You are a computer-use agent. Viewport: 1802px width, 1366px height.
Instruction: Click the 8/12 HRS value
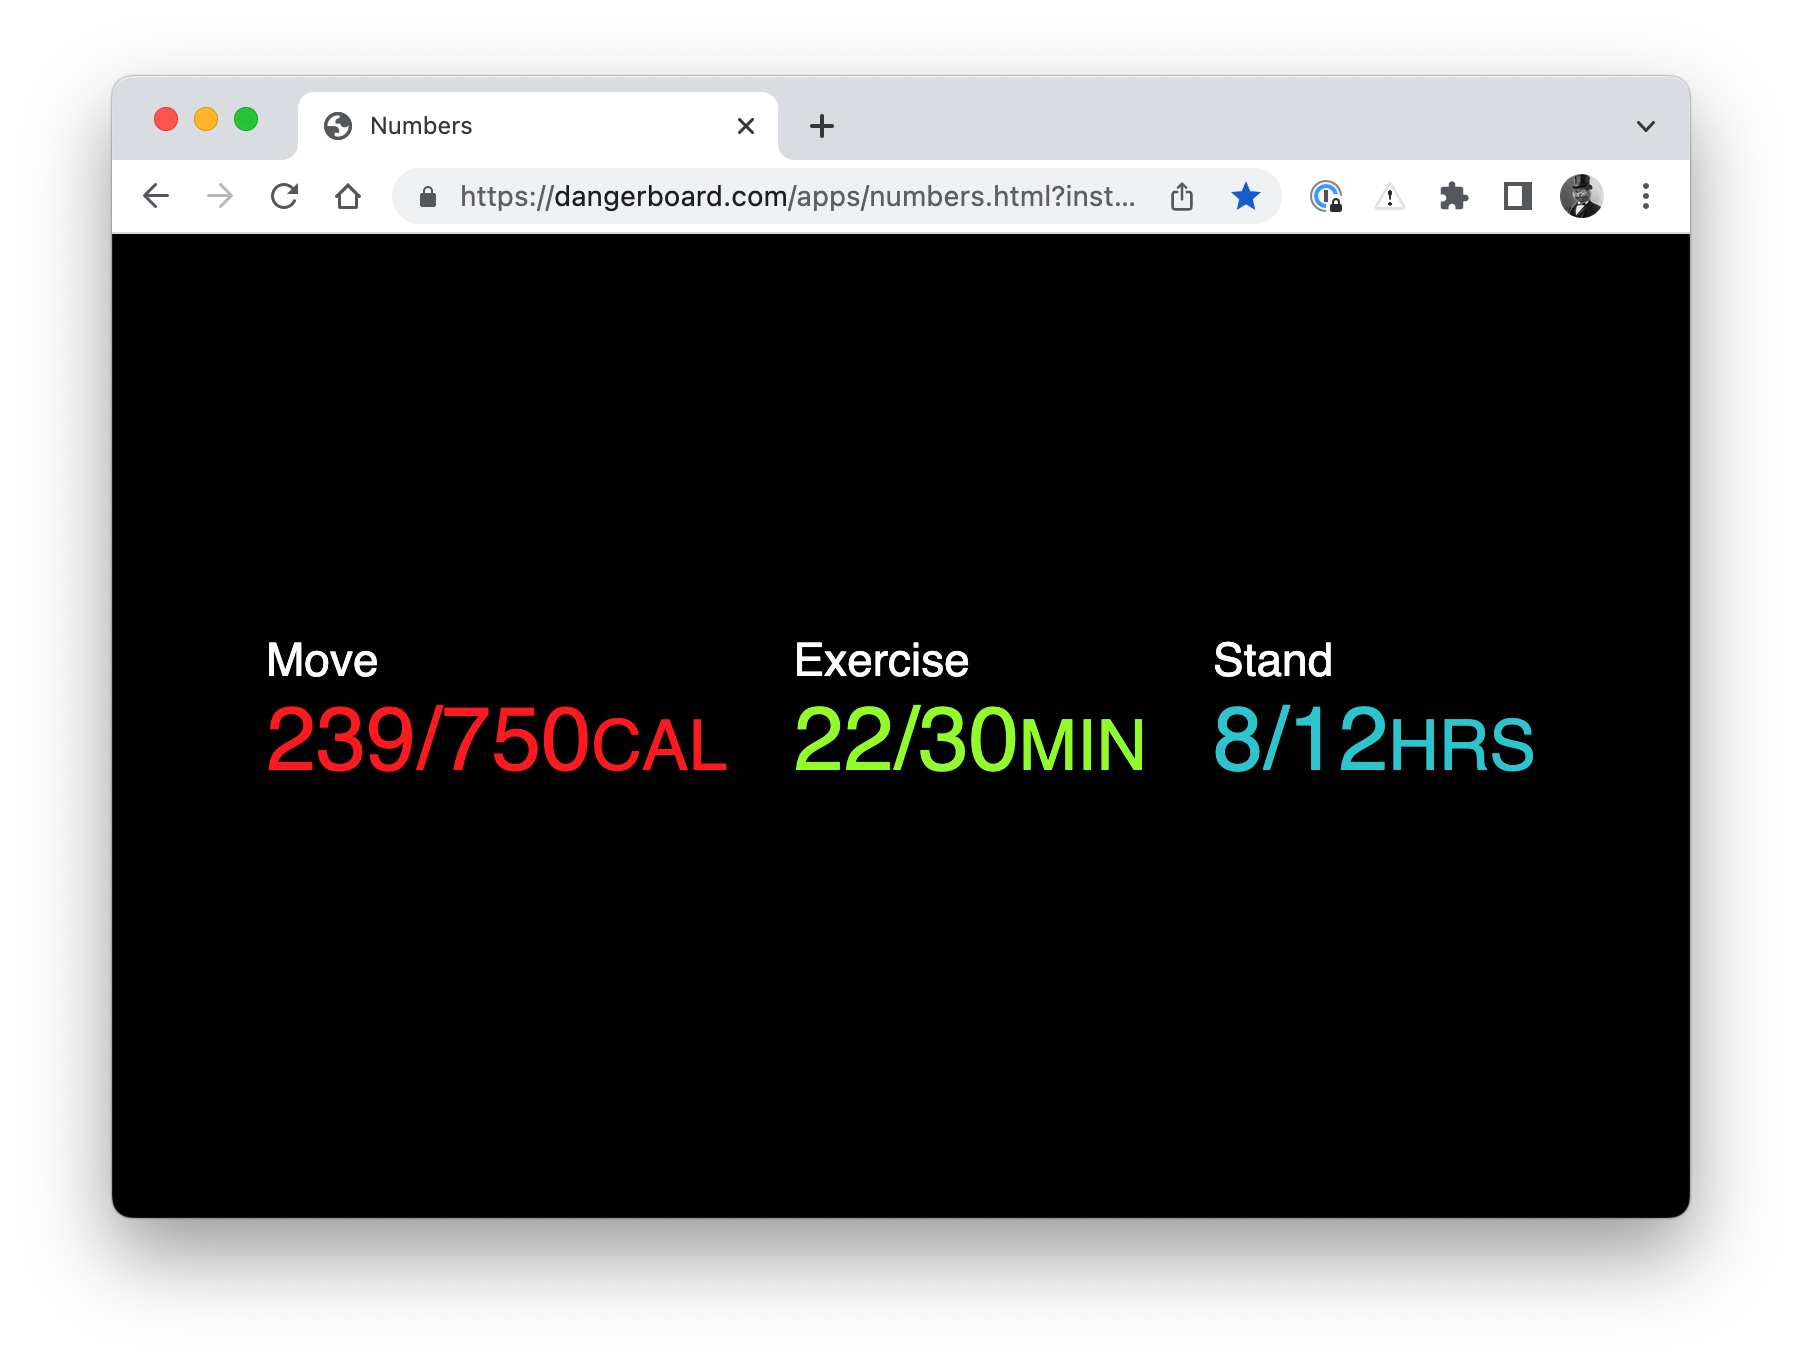[1373, 740]
